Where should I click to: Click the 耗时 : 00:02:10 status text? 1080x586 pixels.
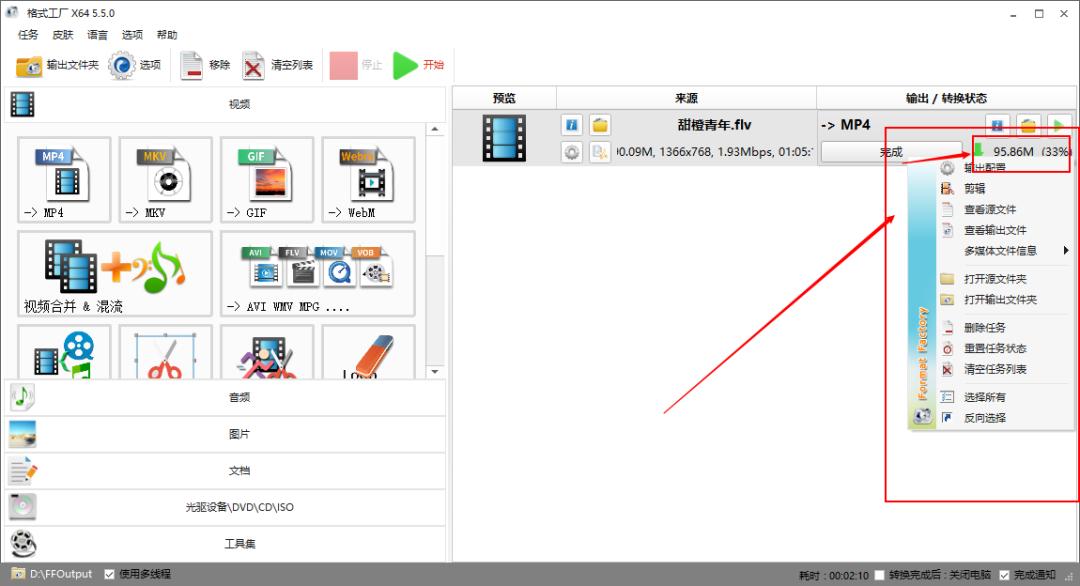pos(833,575)
